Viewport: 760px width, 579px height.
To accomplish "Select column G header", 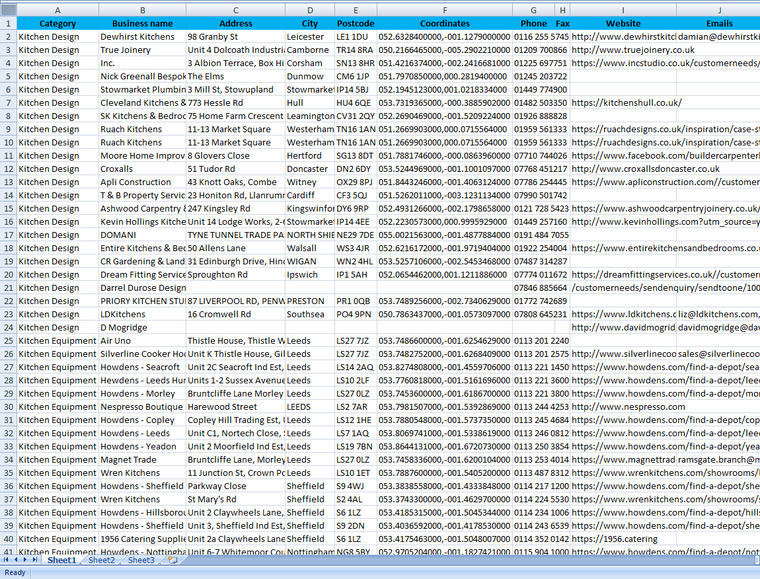I will click(534, 10).
